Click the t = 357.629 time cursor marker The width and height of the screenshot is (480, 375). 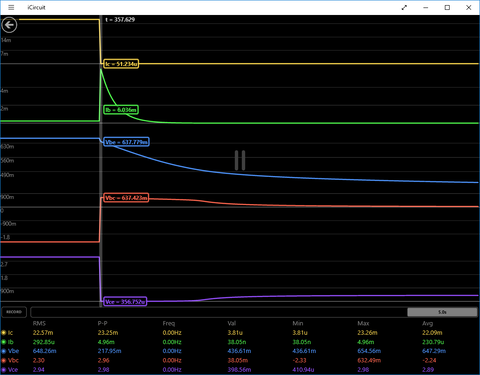pyautogui.click(x=120, y=20)
